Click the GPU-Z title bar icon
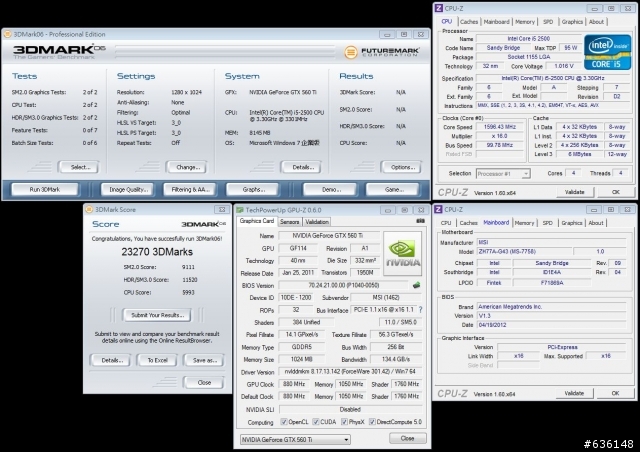This screenshot has height=452, width=640. coord(240,210)
